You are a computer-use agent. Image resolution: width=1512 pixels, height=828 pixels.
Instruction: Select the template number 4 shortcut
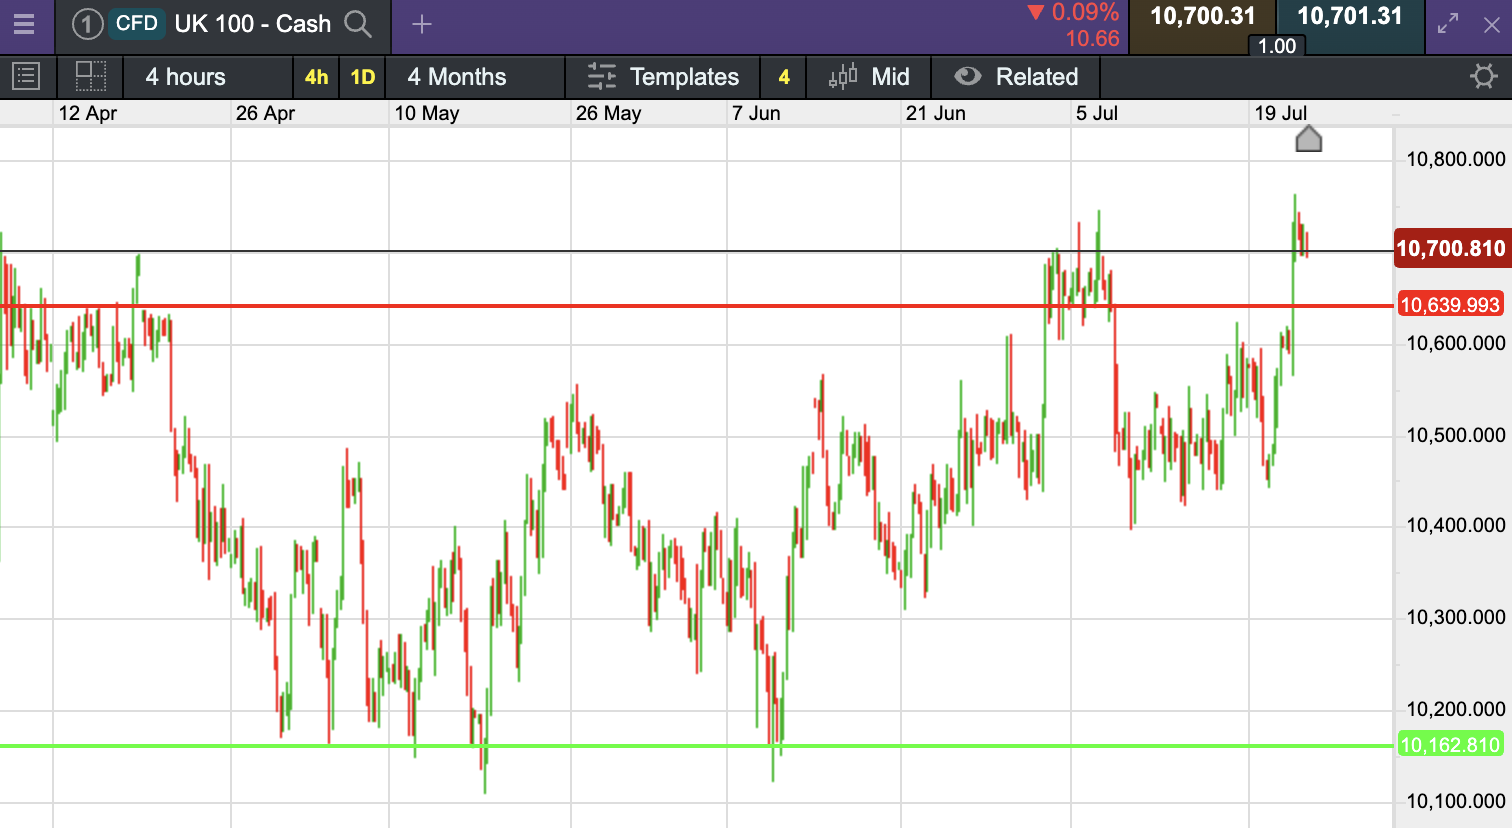click(784, 77)
